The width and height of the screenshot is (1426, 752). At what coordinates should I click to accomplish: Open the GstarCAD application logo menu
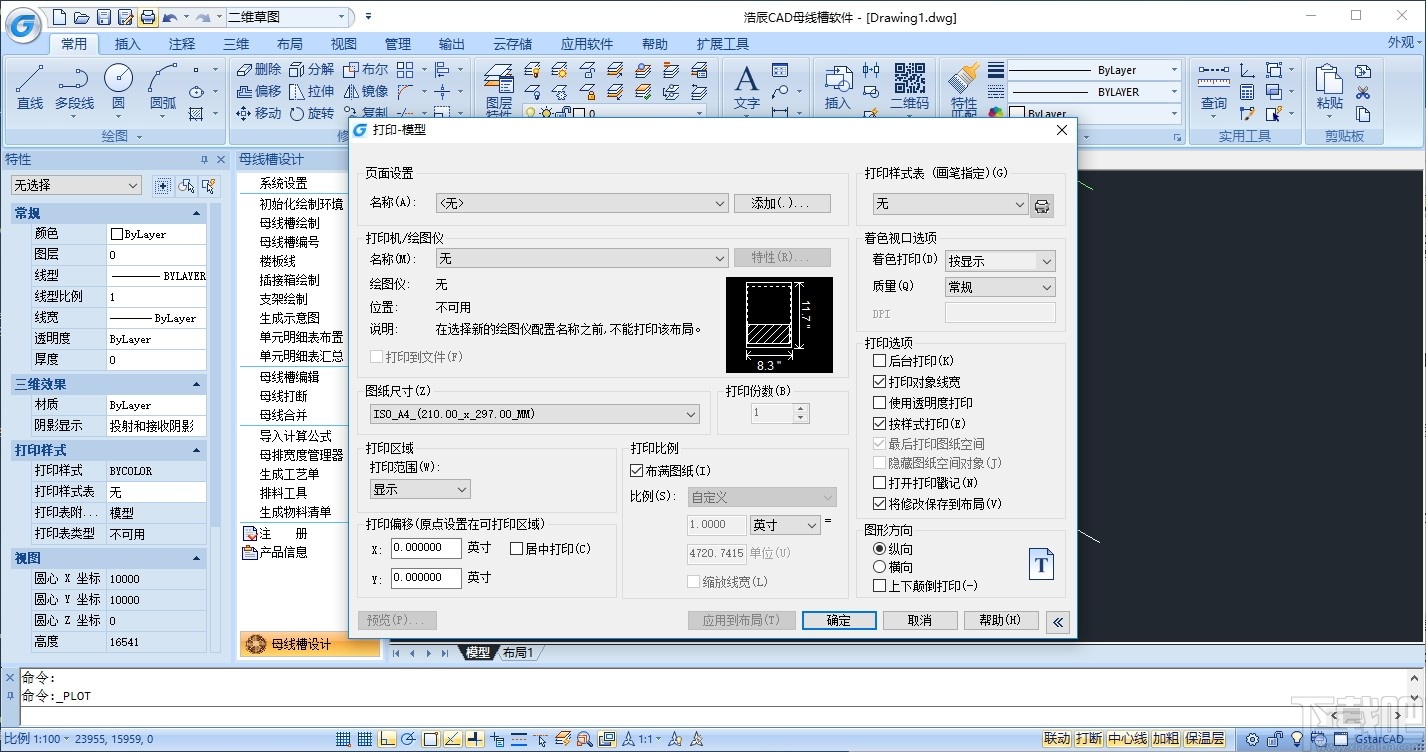[x=22, y=24]
